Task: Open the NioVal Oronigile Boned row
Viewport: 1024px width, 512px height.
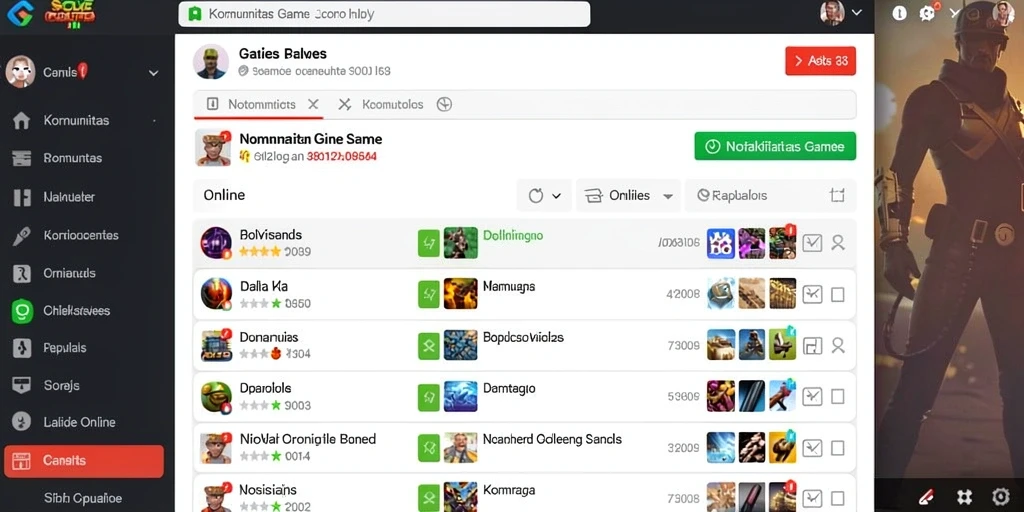Action: 524,447
